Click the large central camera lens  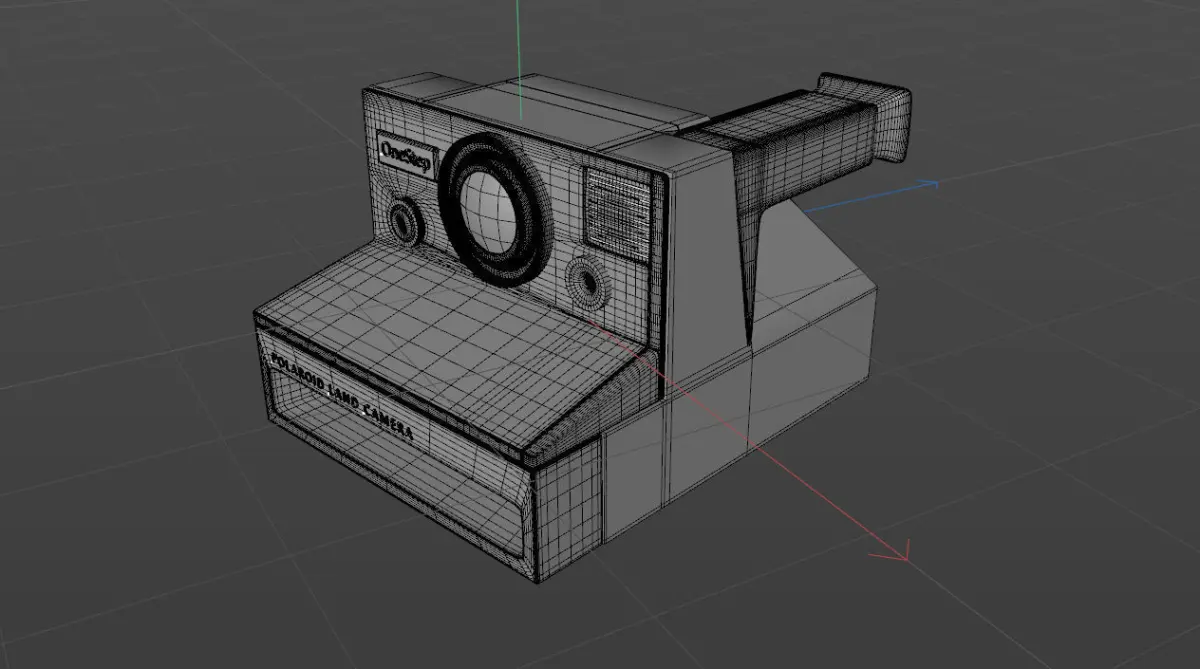(495, 208)
